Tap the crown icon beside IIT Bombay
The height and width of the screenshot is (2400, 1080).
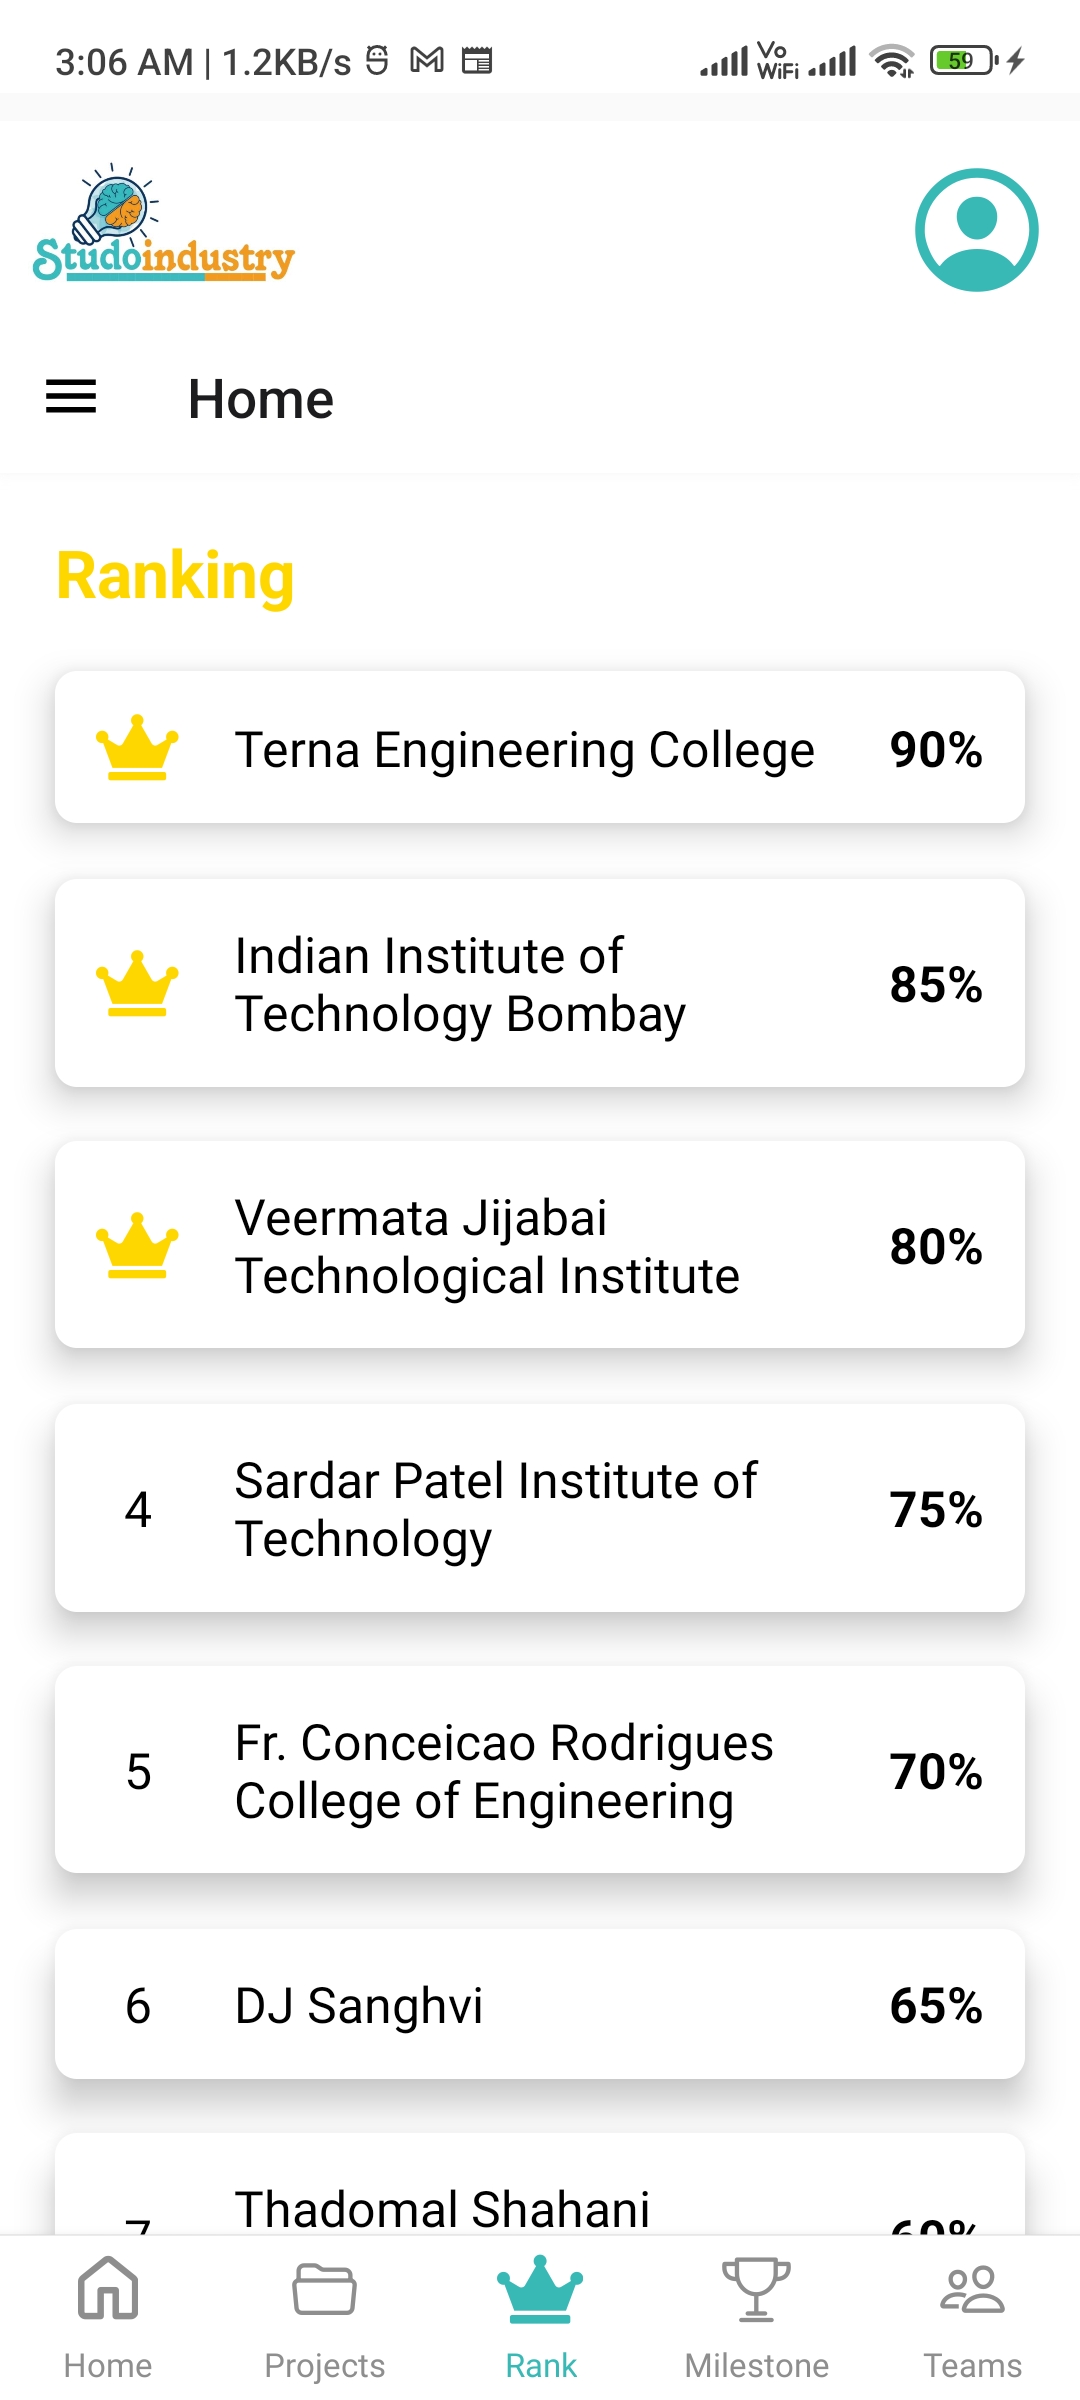pyautogui.click(x=137, y=983)
